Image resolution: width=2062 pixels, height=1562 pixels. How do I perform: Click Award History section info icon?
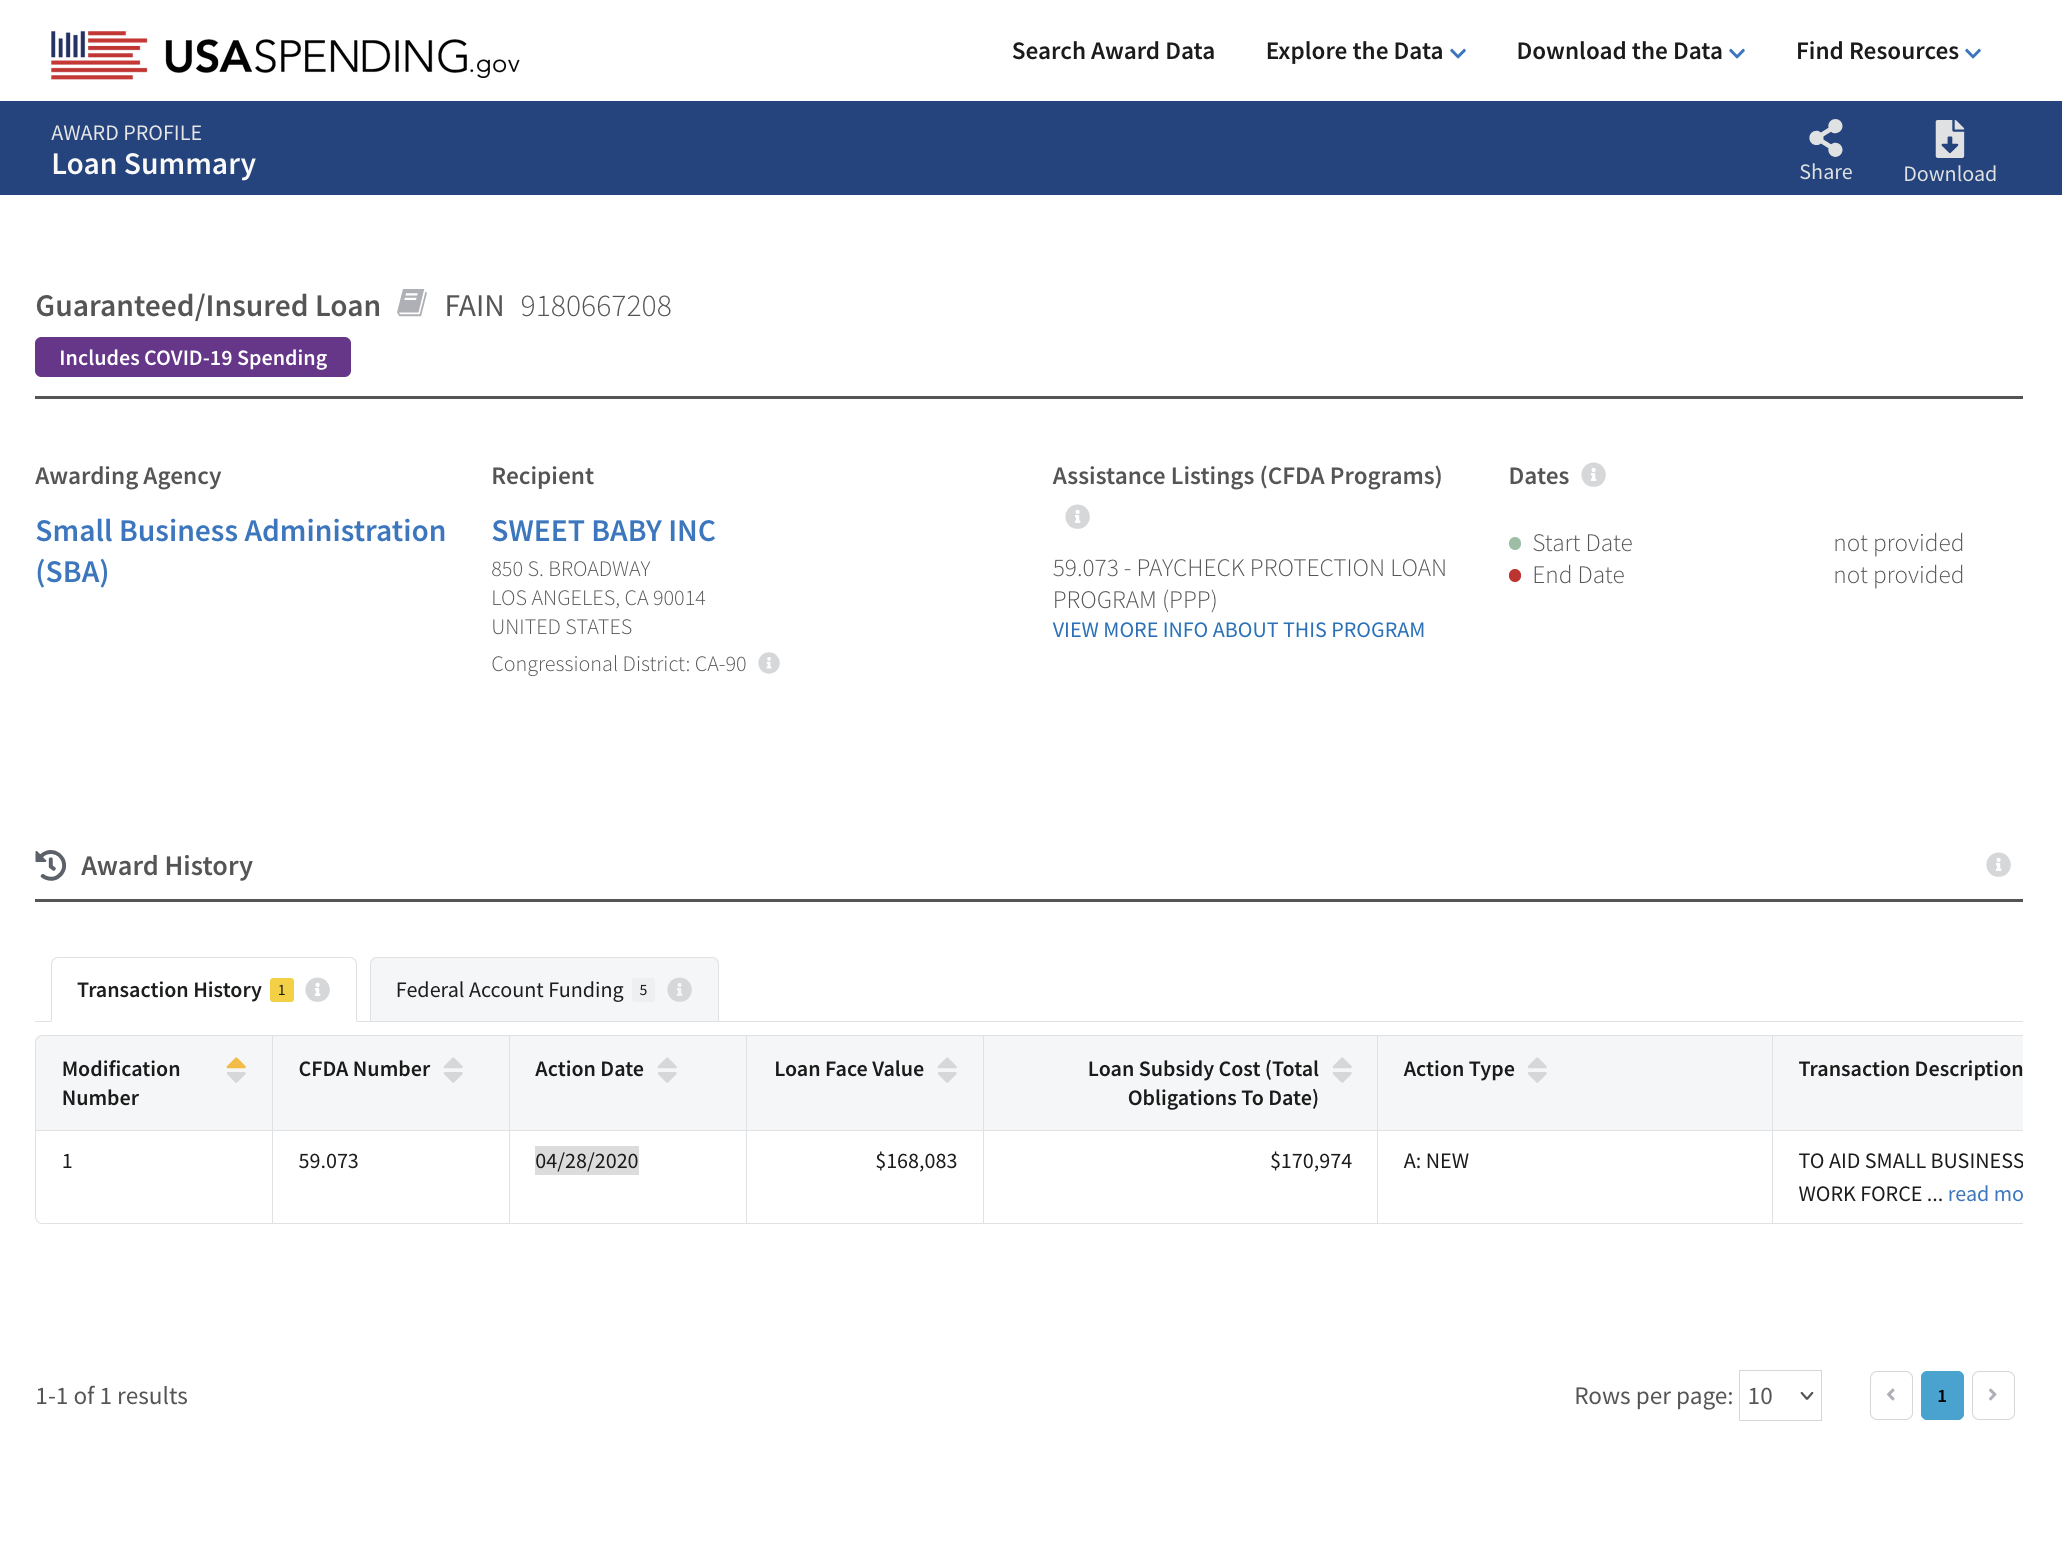click(1997, 865)
